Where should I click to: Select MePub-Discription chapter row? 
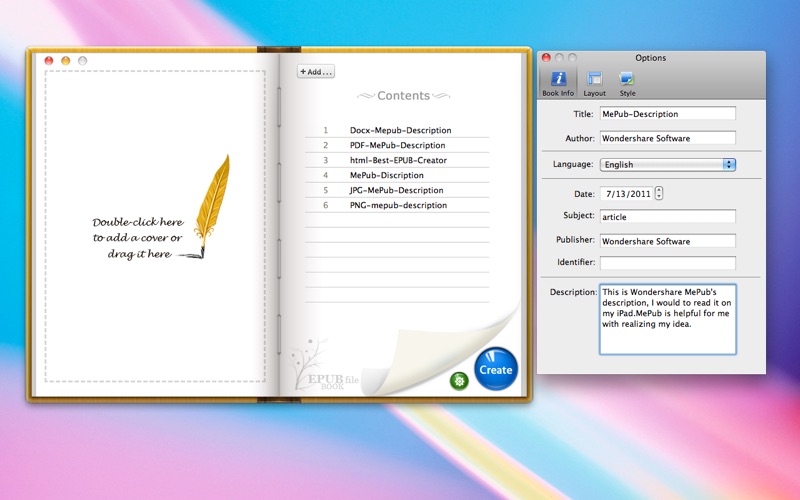(x=397, y=175)
